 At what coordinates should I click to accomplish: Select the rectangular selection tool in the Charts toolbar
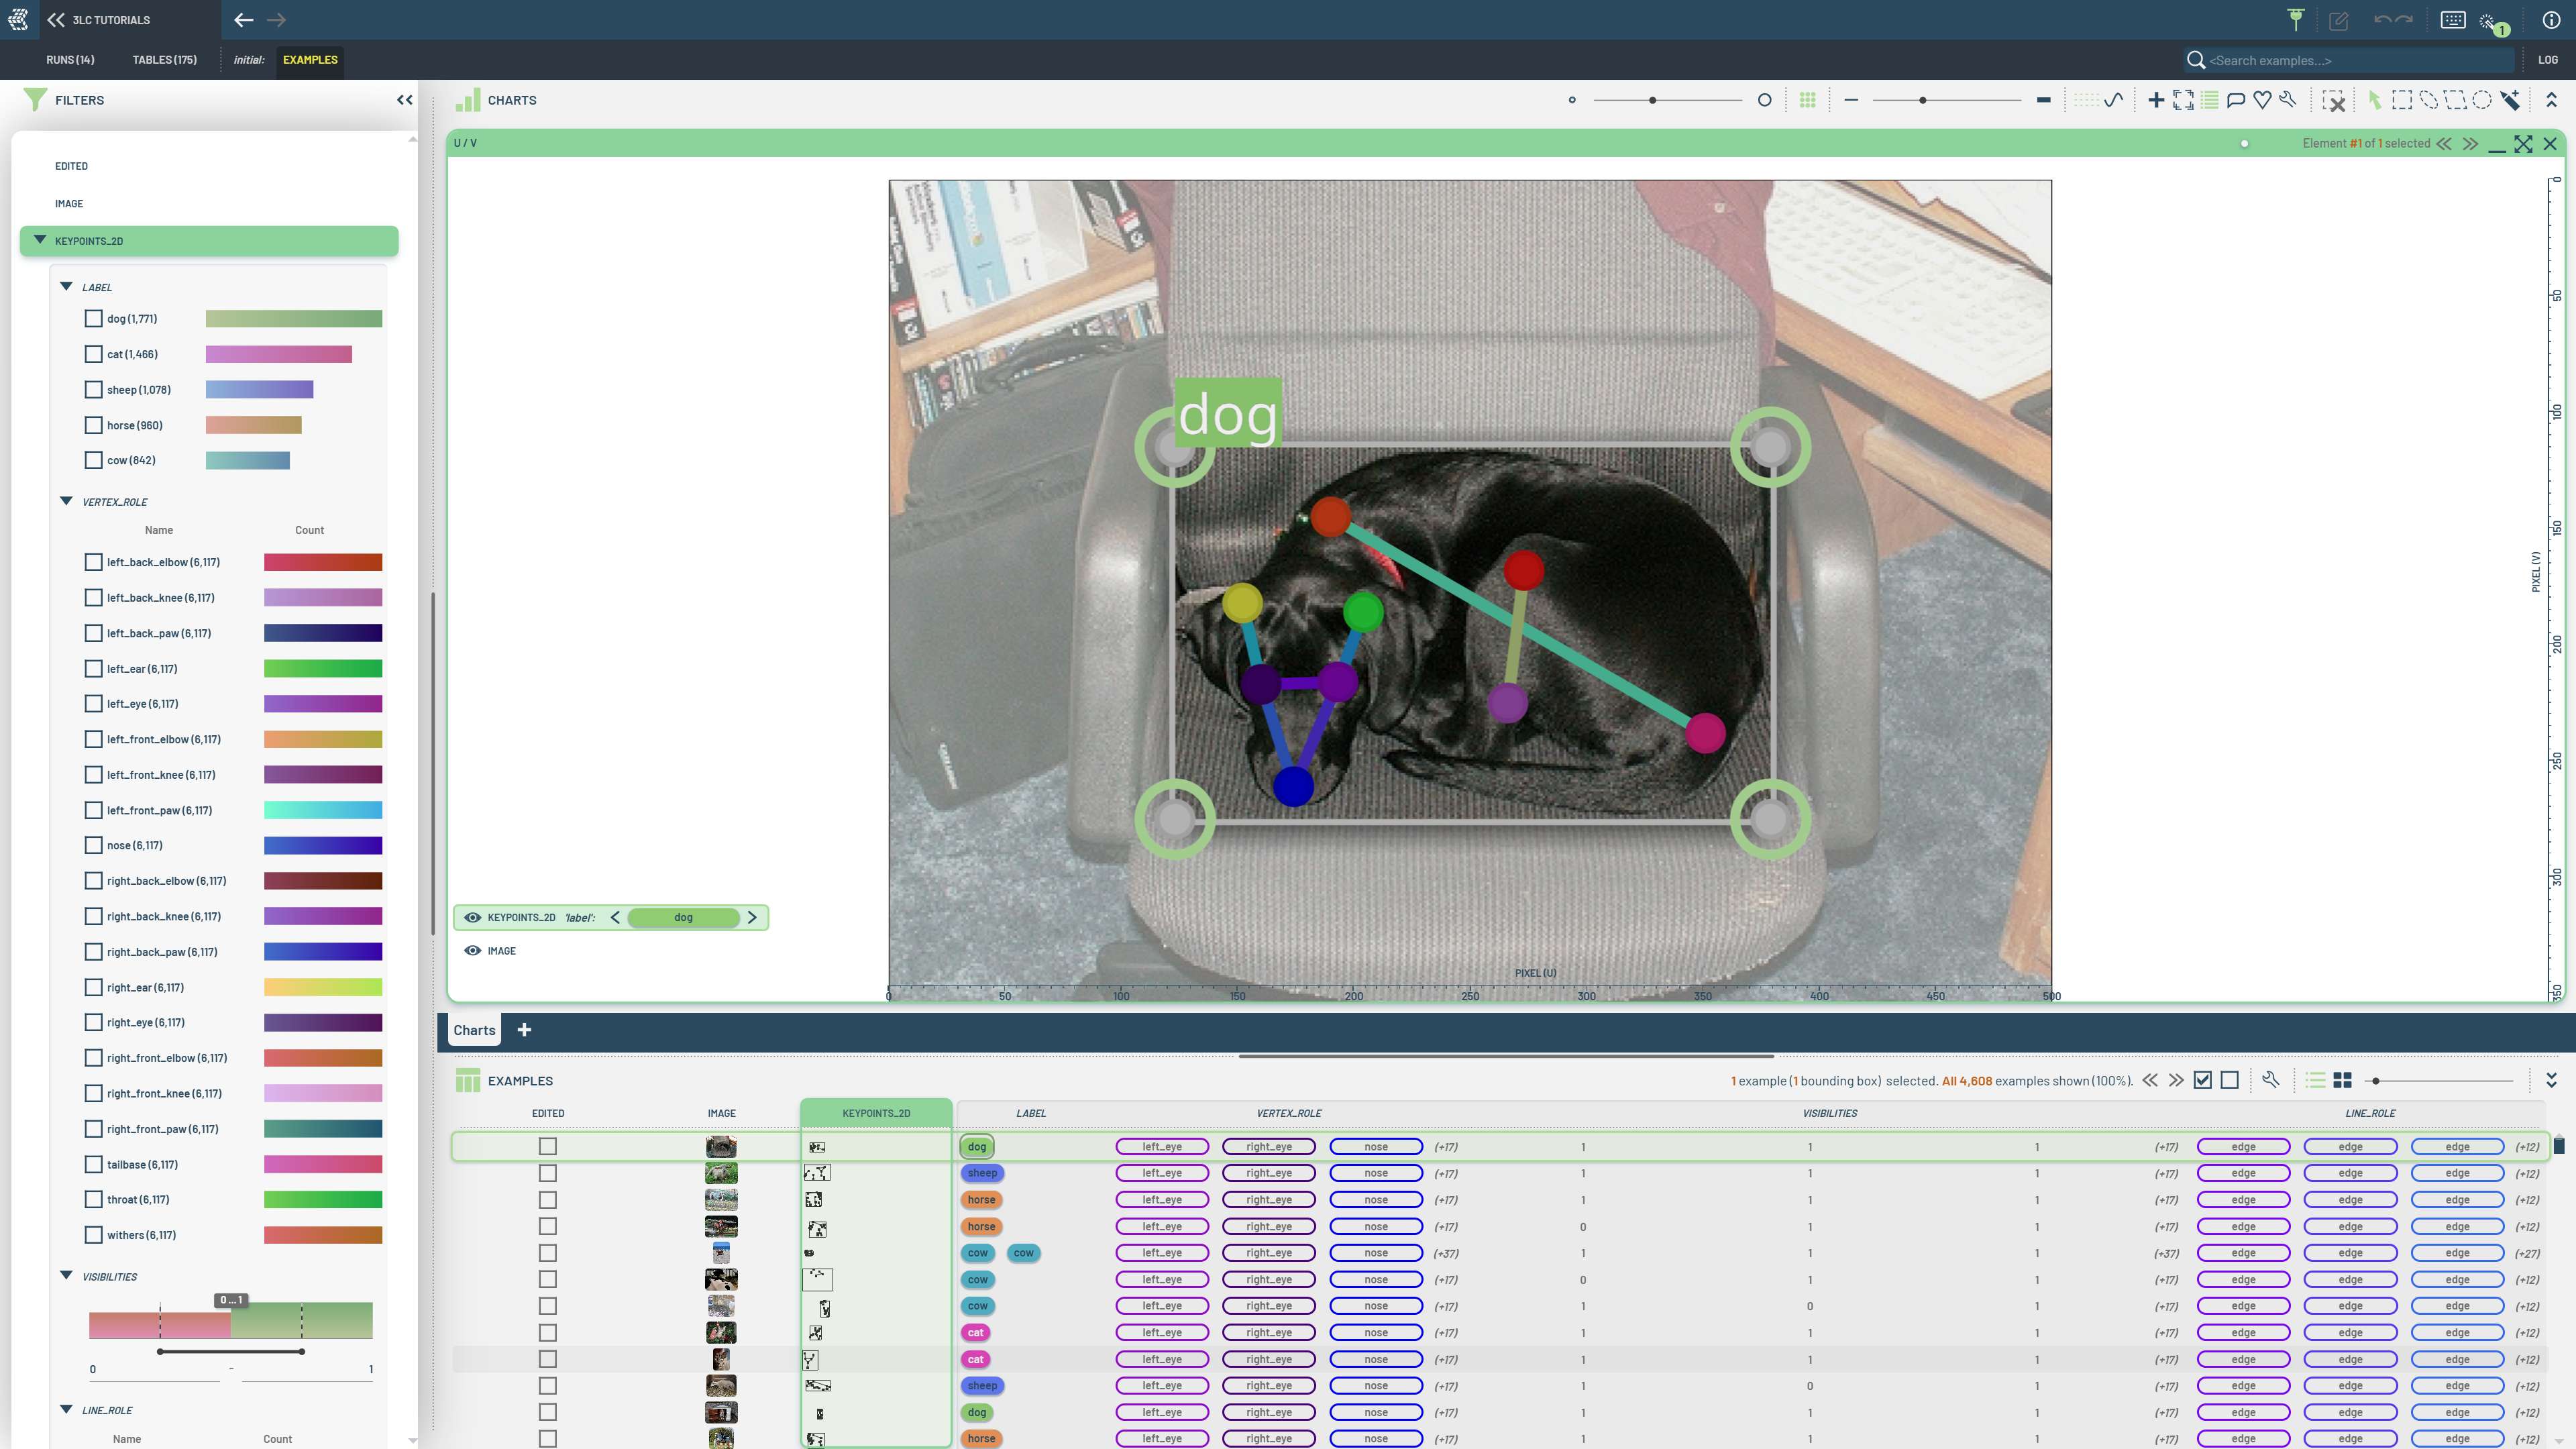pos(2401,100)
